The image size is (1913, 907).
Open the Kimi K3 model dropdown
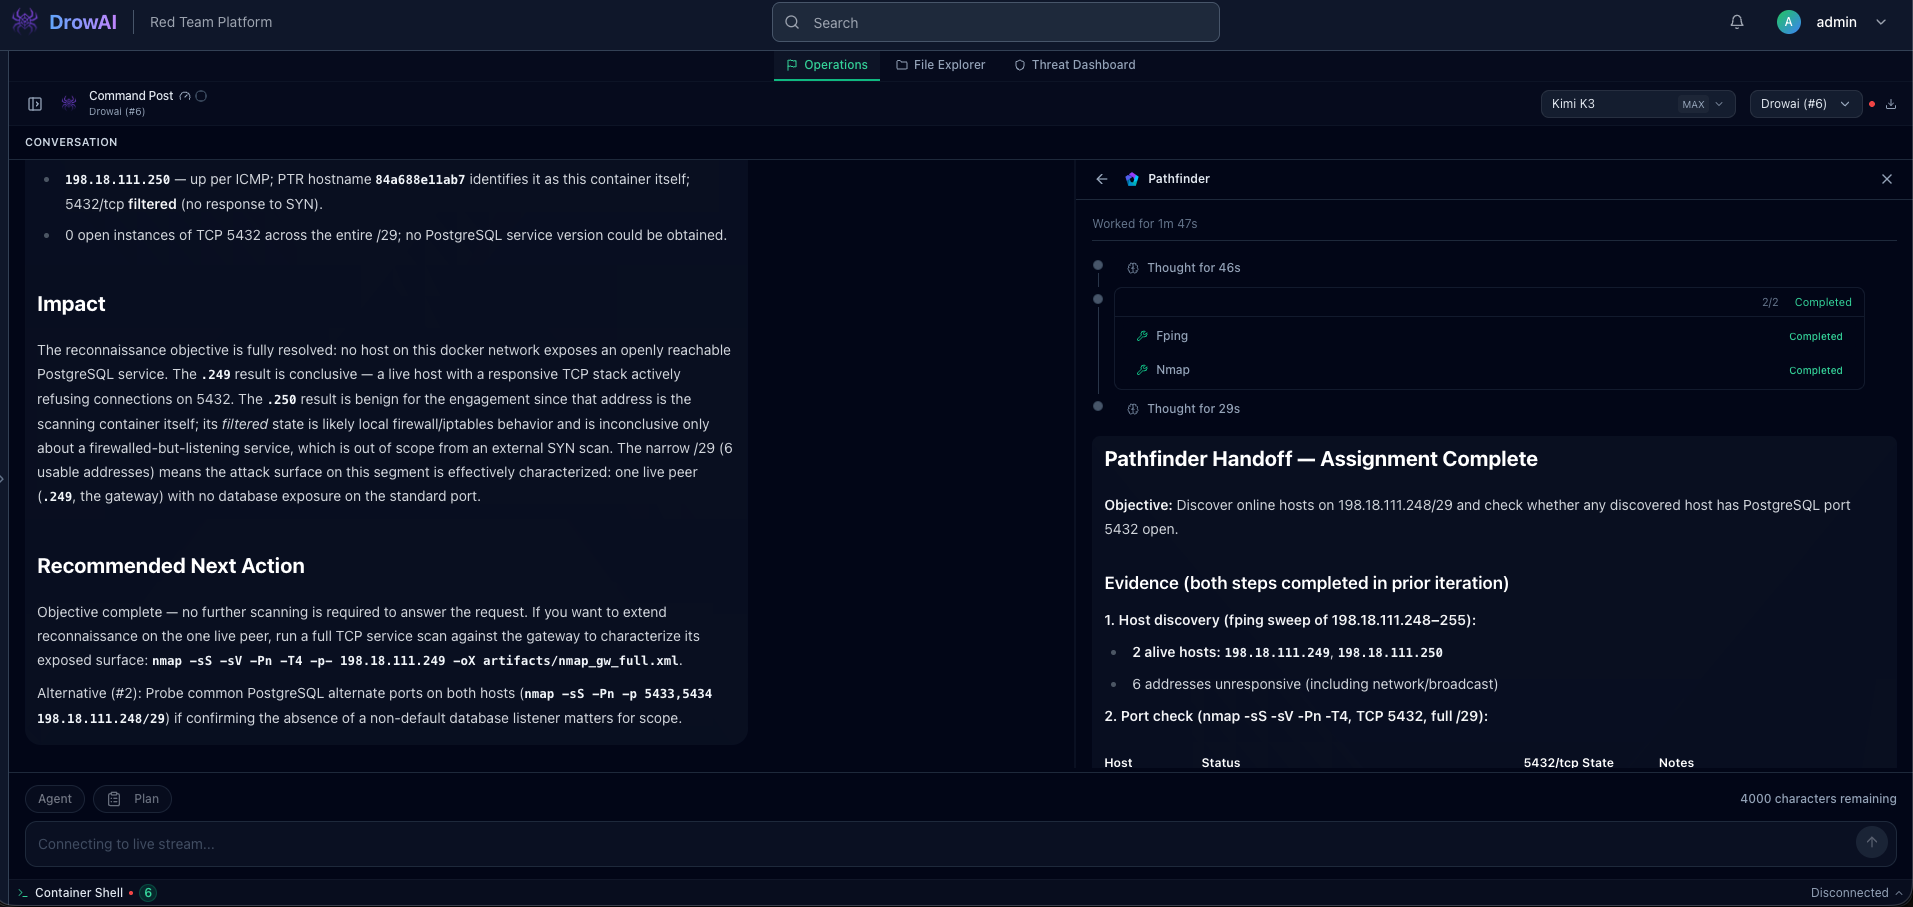point(1638,104)
